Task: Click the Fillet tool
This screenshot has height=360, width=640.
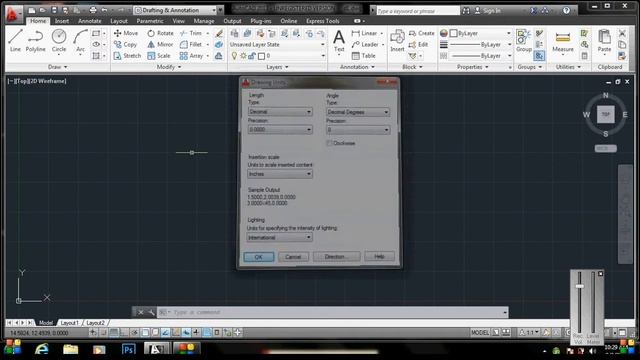Action: pos(191,44)
